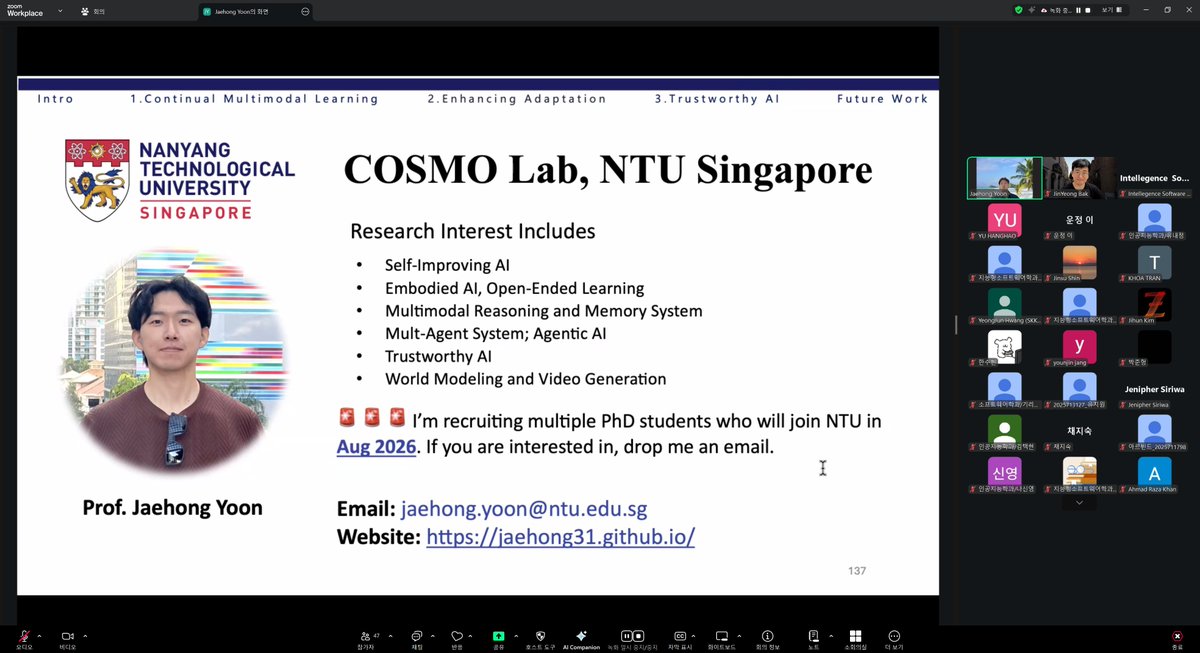The width and height of the screenshot is (1200, 653).
Task: Select the Jihun Kim red Z tile
Action: 1154,304
